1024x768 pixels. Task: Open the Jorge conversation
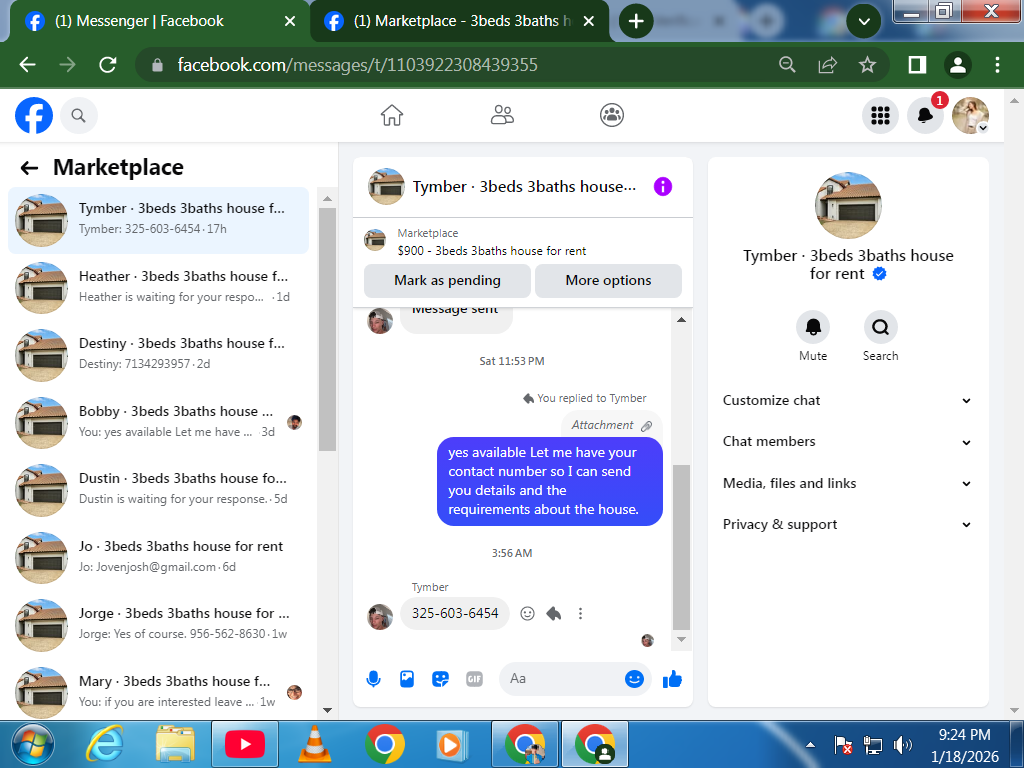158,624
